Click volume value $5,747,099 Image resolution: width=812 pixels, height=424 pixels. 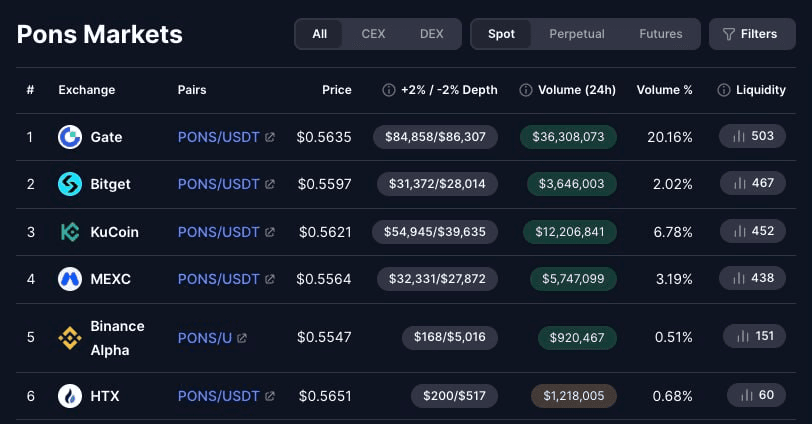pos(573,279)
